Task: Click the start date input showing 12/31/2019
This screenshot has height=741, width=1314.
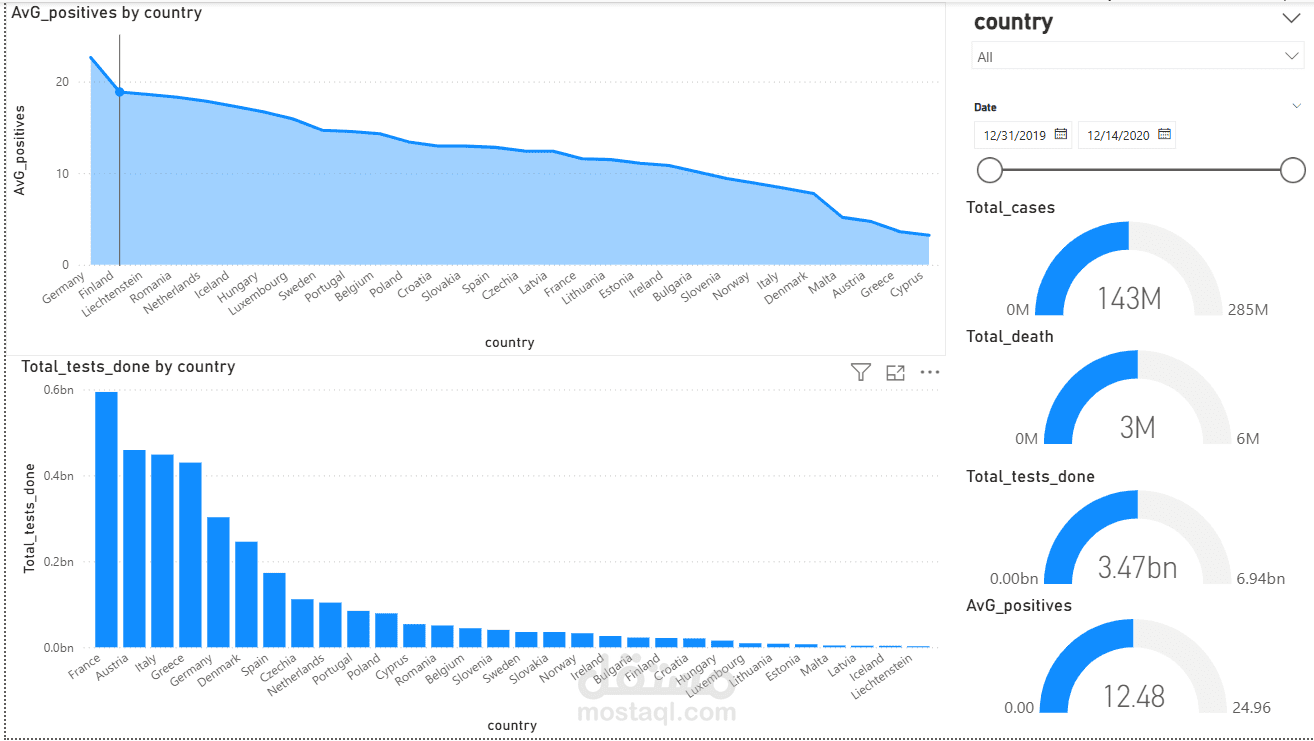Action: click(1015, 134)
